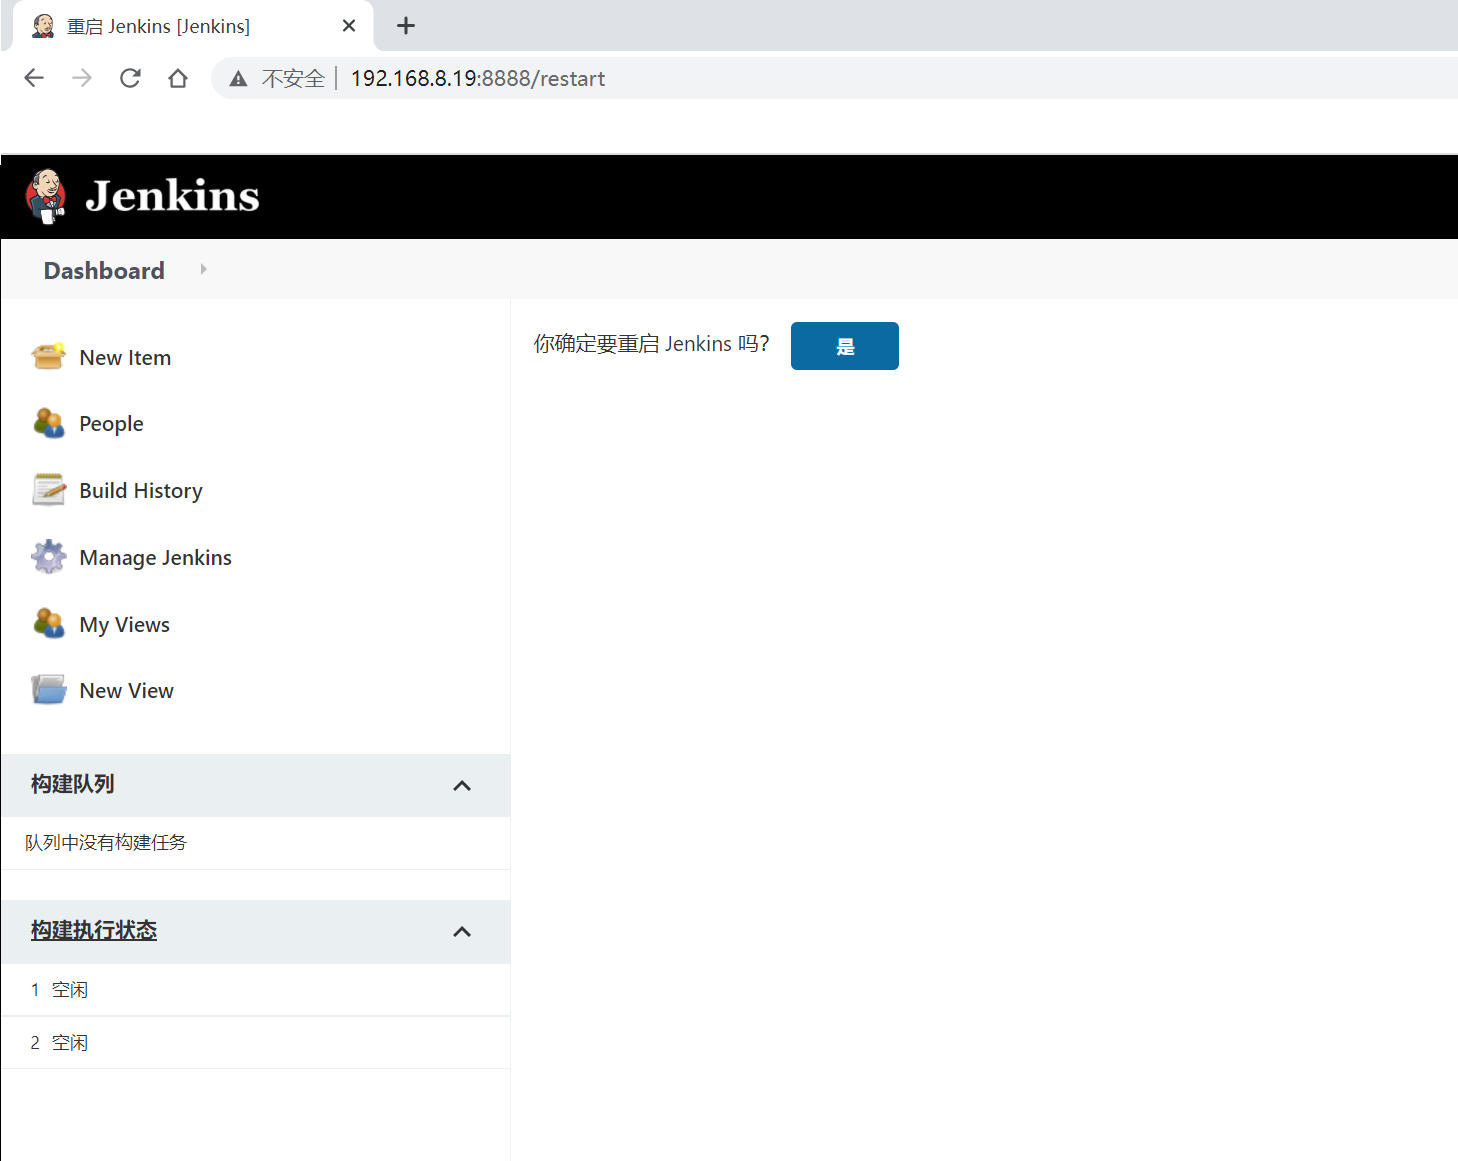Go back with browser back arrow
The image size is (1458, 1161).
(34, 78)
